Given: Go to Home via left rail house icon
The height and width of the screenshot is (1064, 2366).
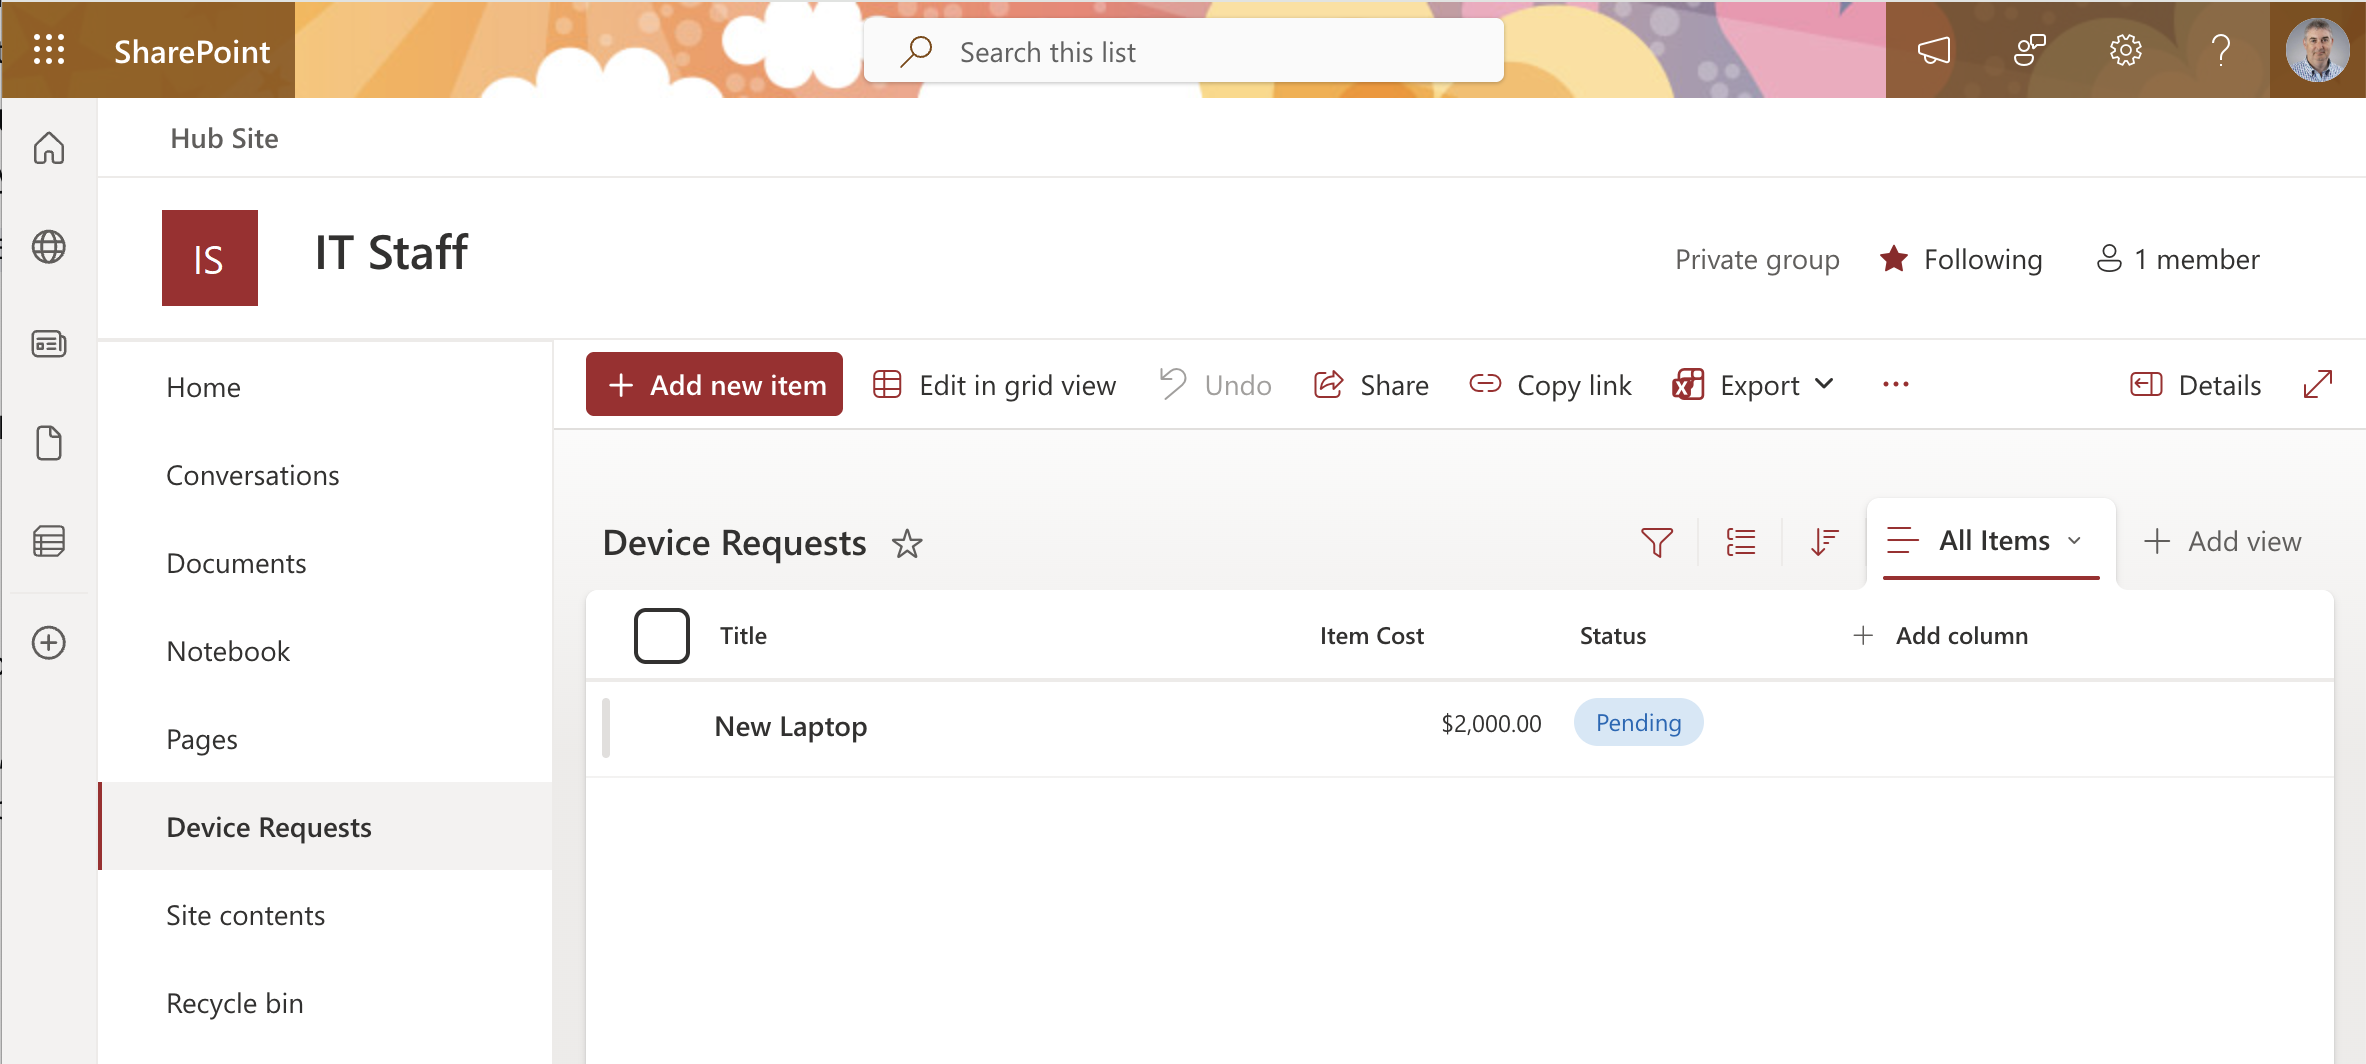Looking at the screenshot, I should (x=49, y=148).
